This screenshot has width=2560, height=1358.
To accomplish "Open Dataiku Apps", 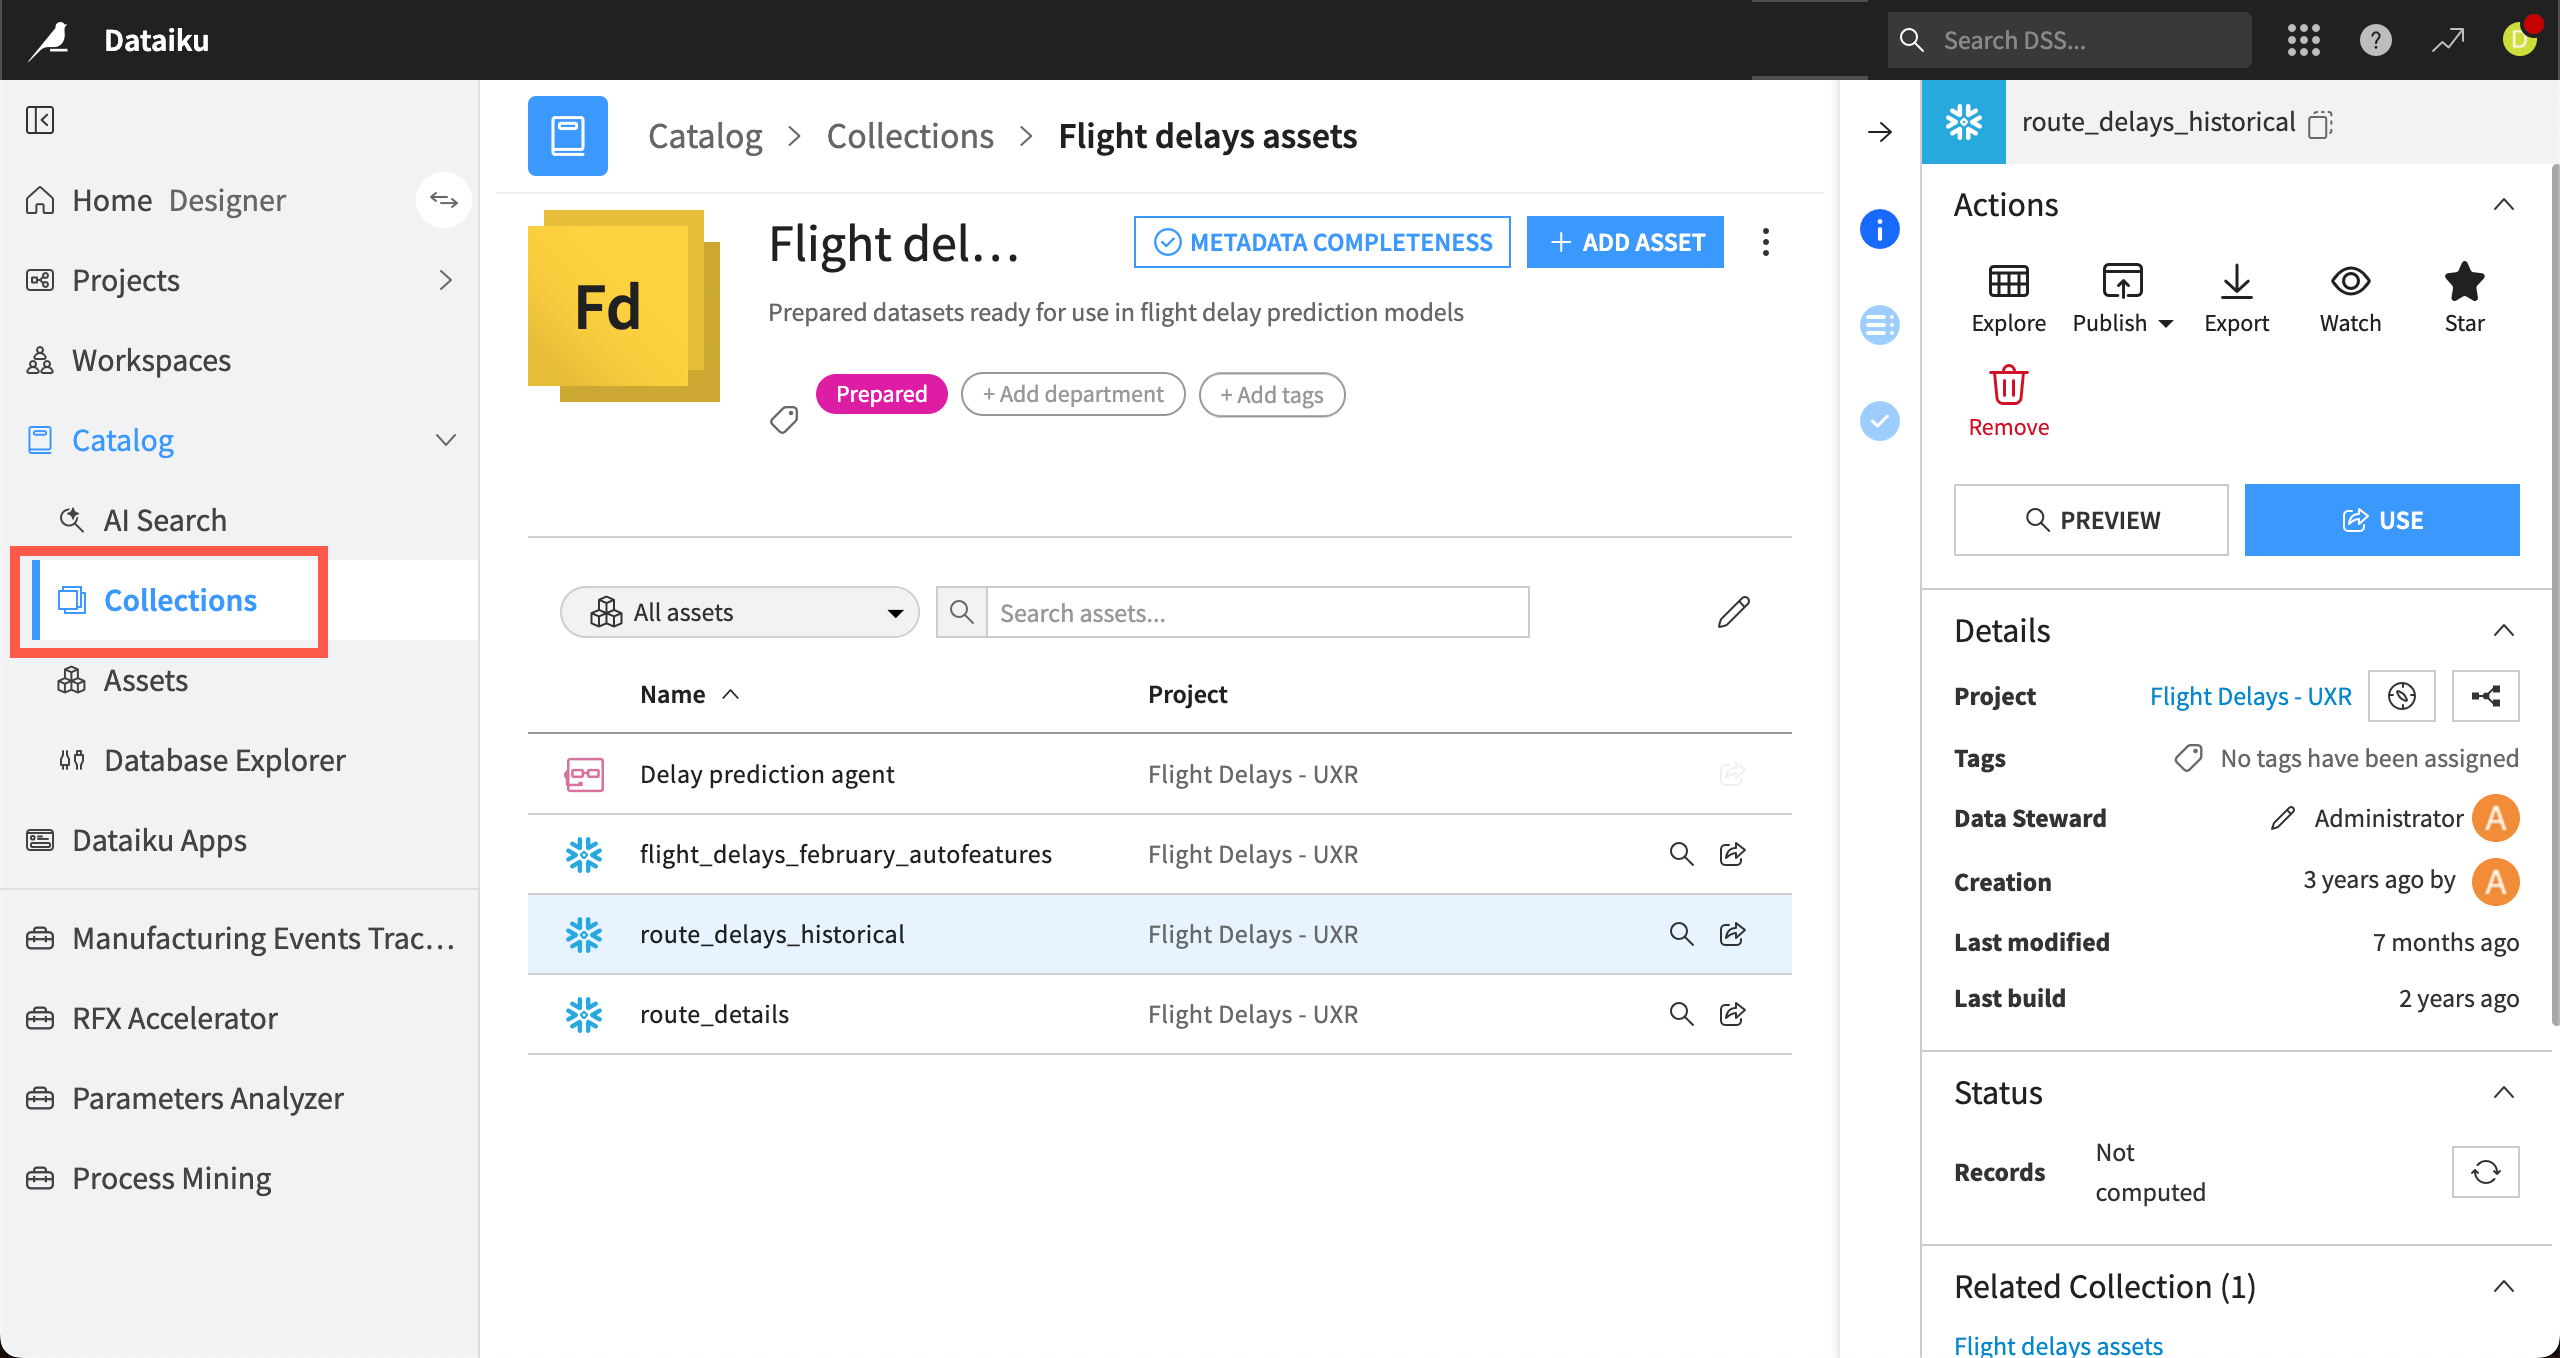I will point(159,840).
